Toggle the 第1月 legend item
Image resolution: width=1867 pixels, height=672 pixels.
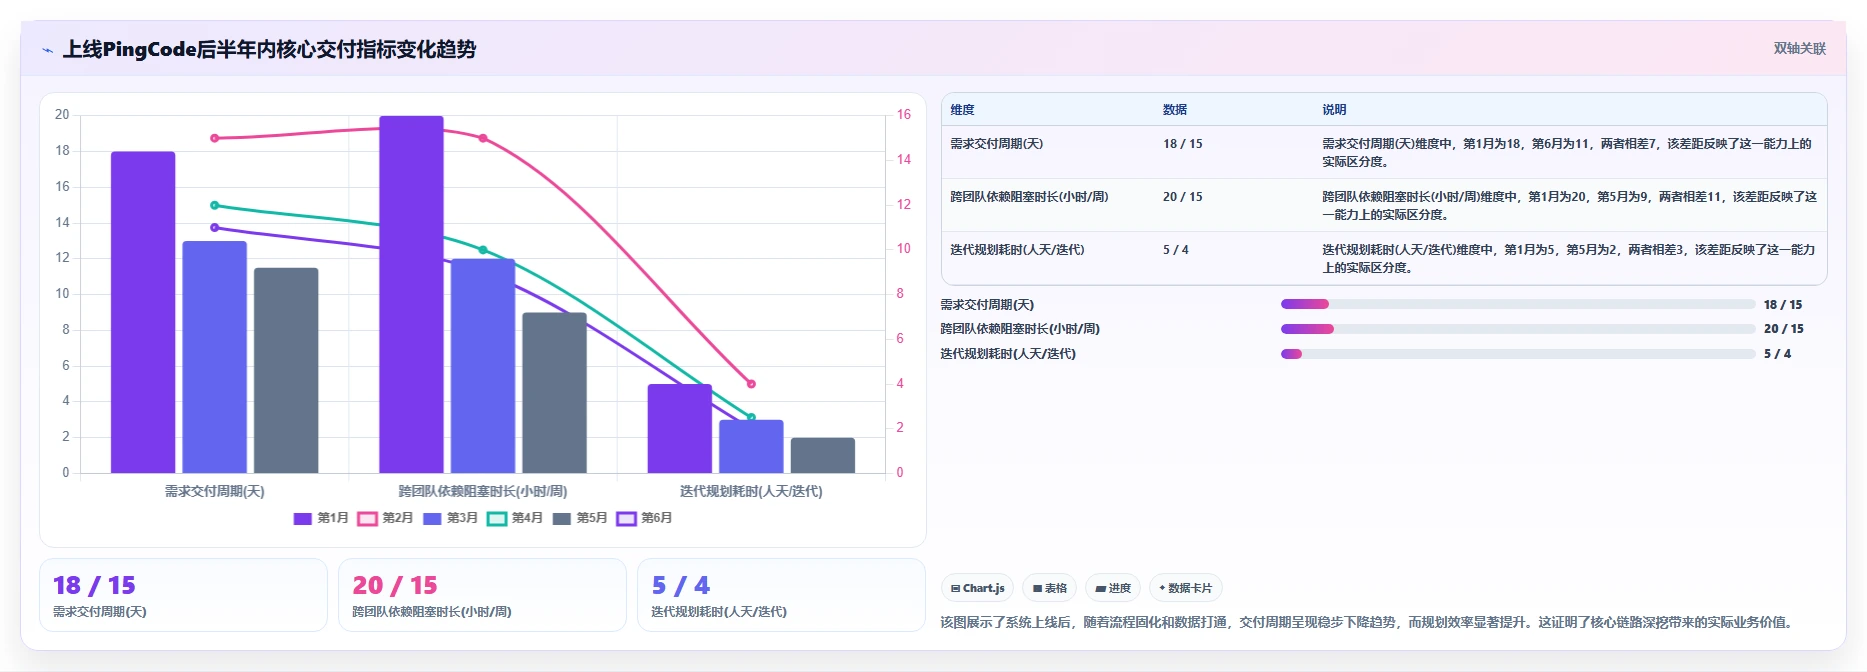(x=321, y=518)
